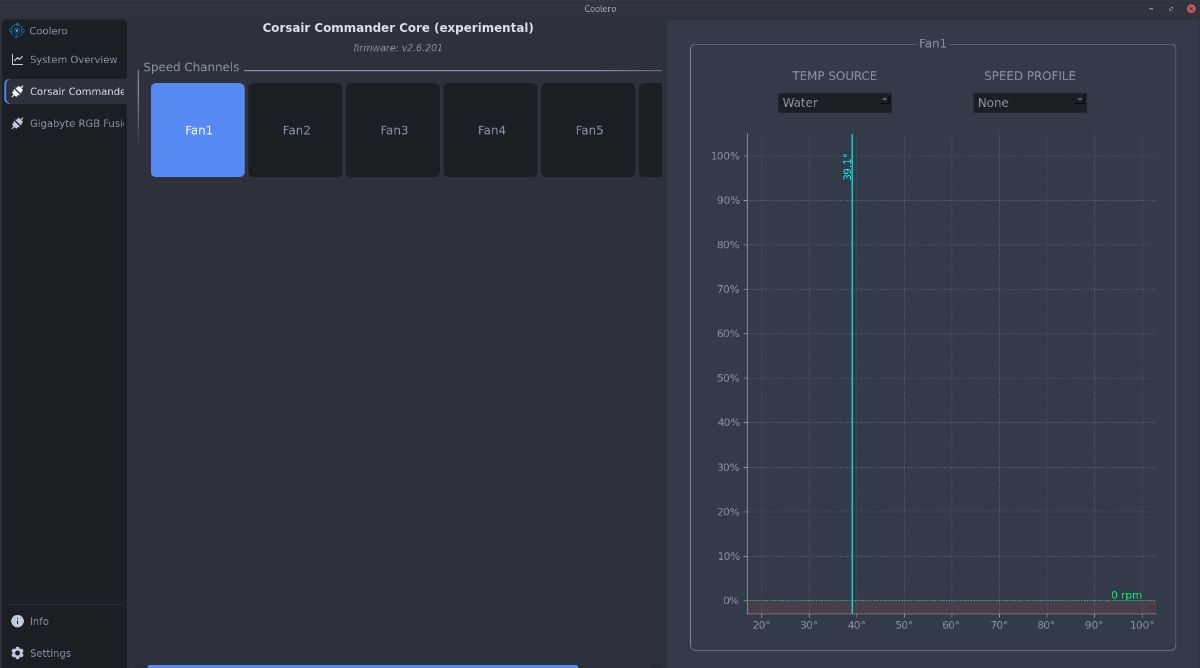Viewport: 1200px width, 668px height.
Task: Open the Speed Profile dropdown arrow
Action: click(1079, 100)
